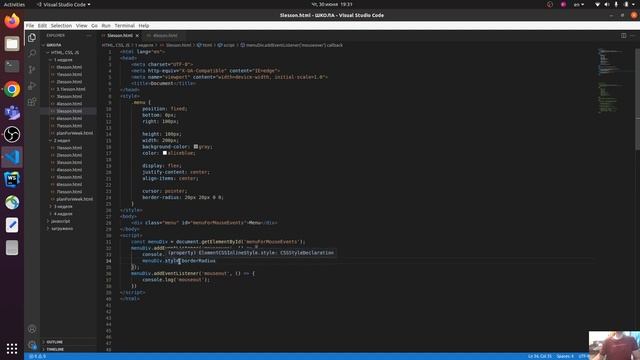
Task: Open the gray background-color swatch
Action: coord(196,147)
